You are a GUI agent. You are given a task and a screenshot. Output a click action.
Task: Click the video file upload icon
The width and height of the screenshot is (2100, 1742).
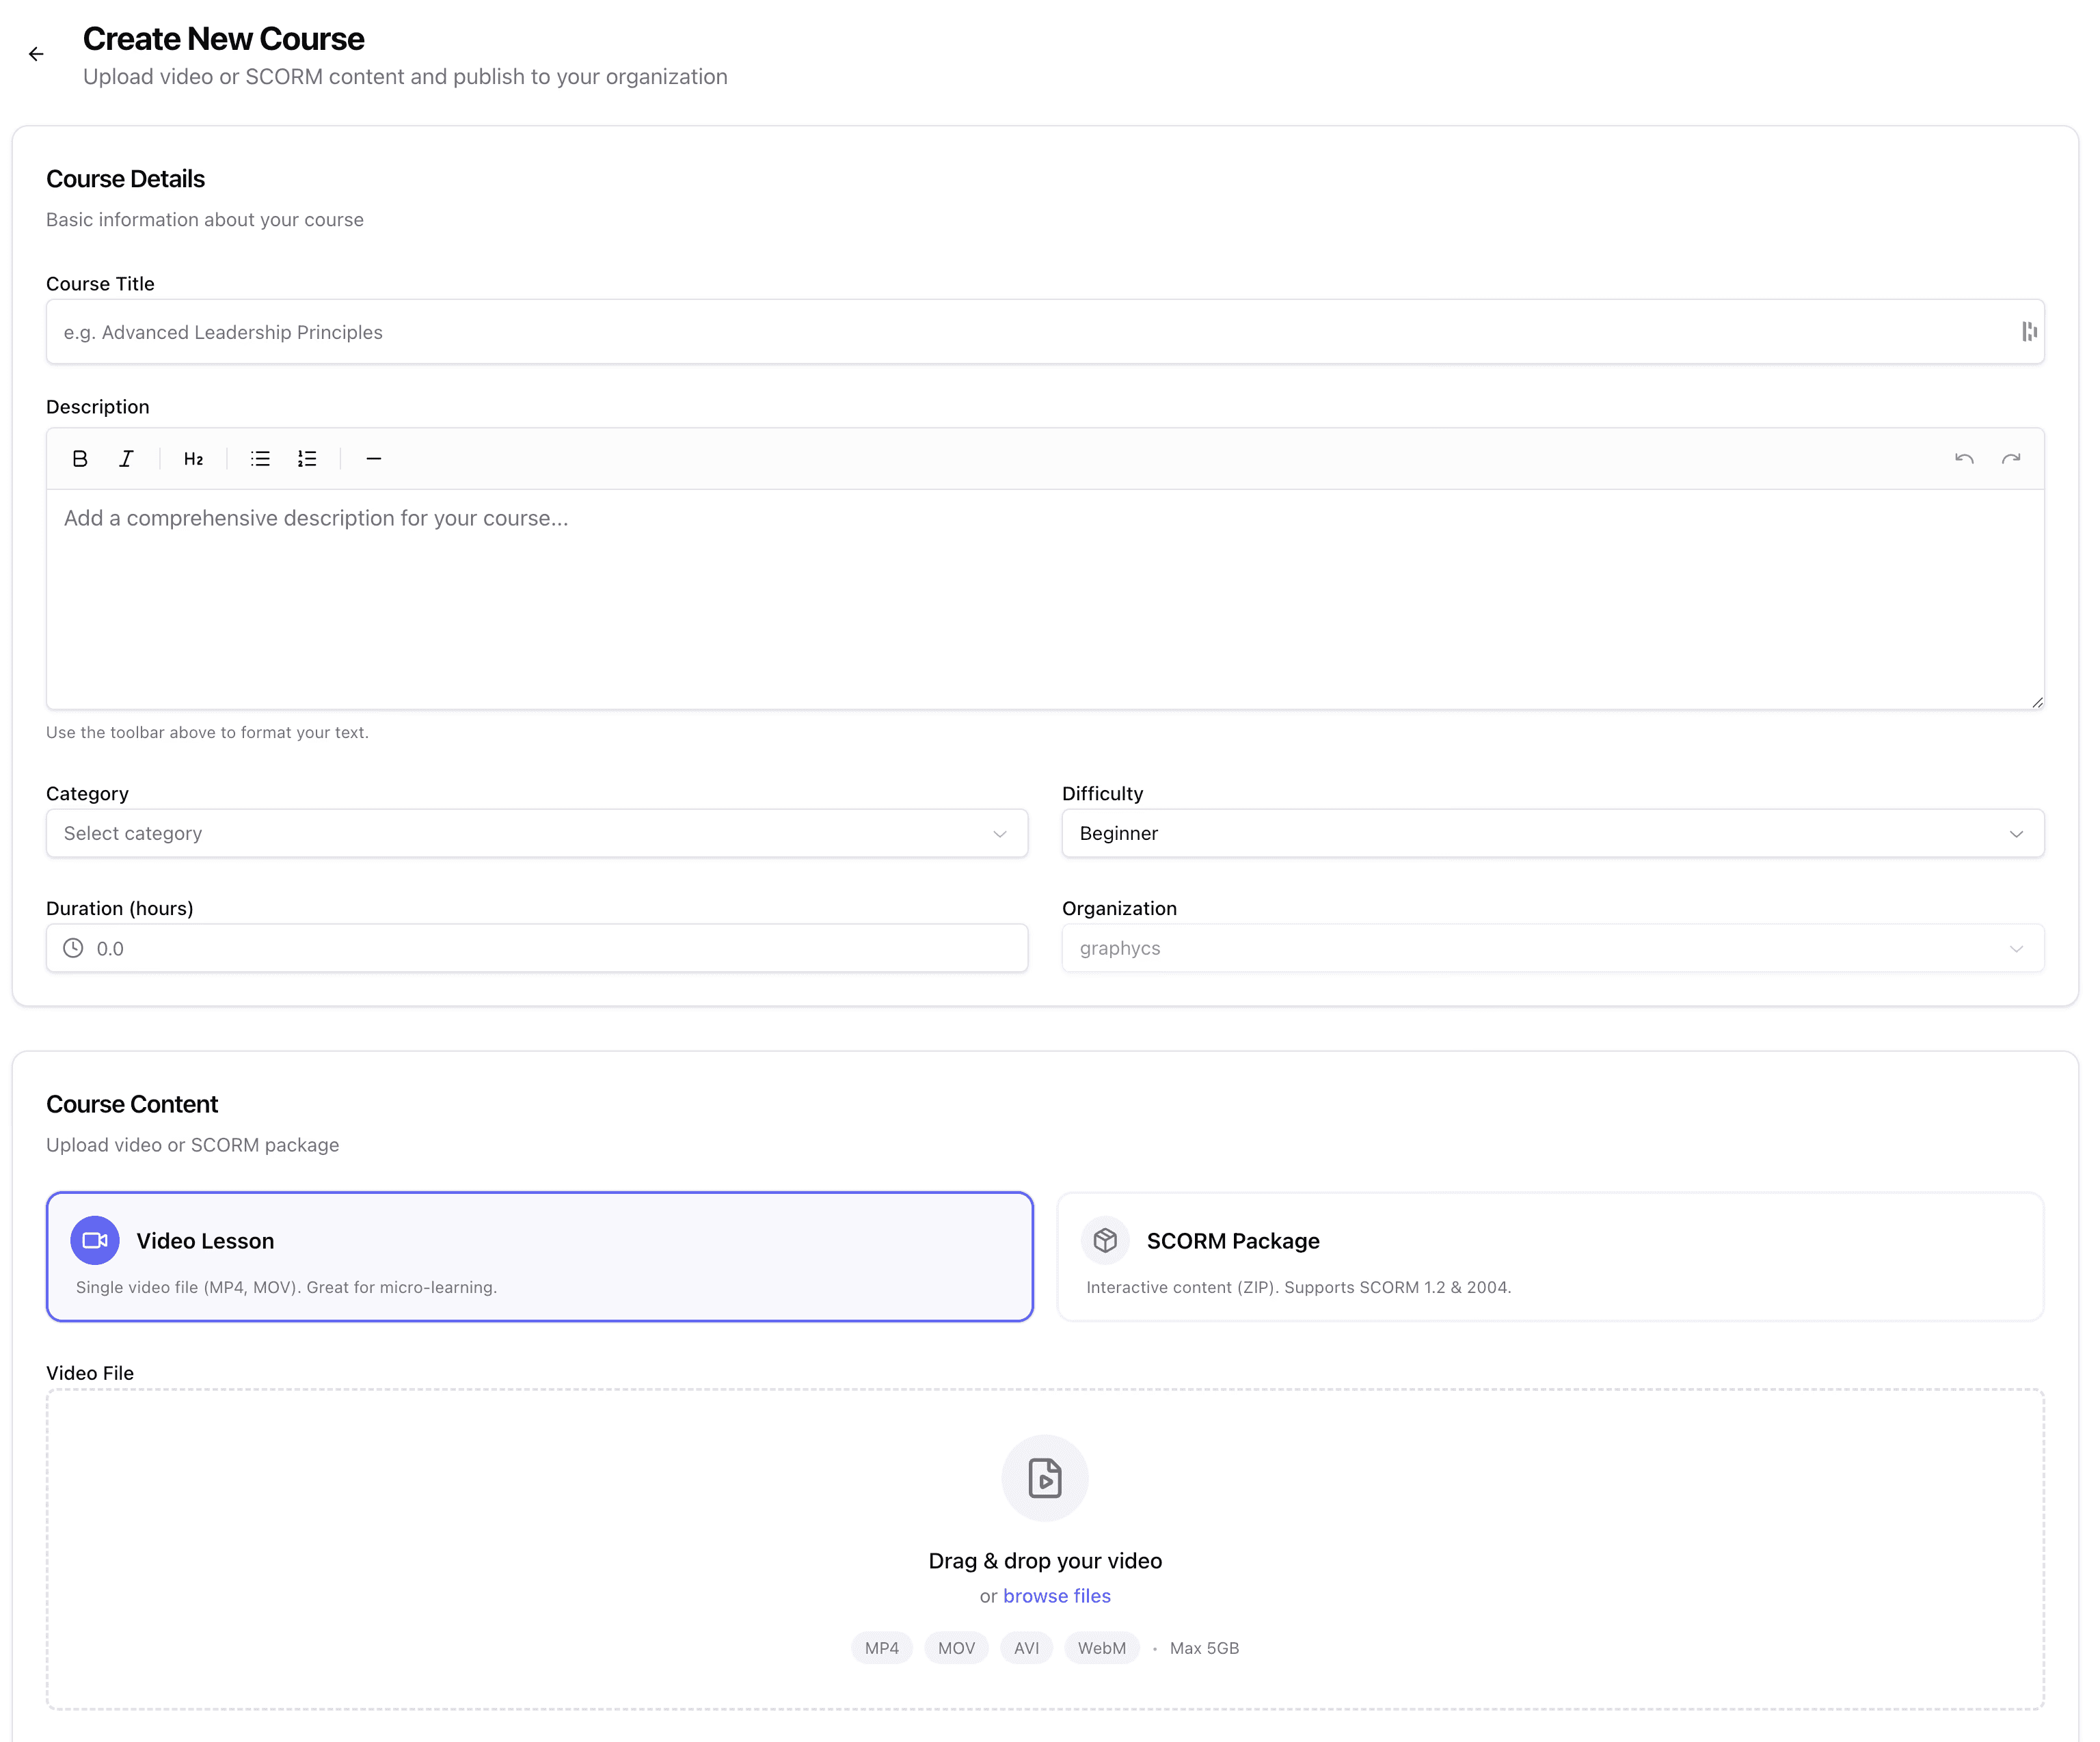(x=1045, y=1478)
